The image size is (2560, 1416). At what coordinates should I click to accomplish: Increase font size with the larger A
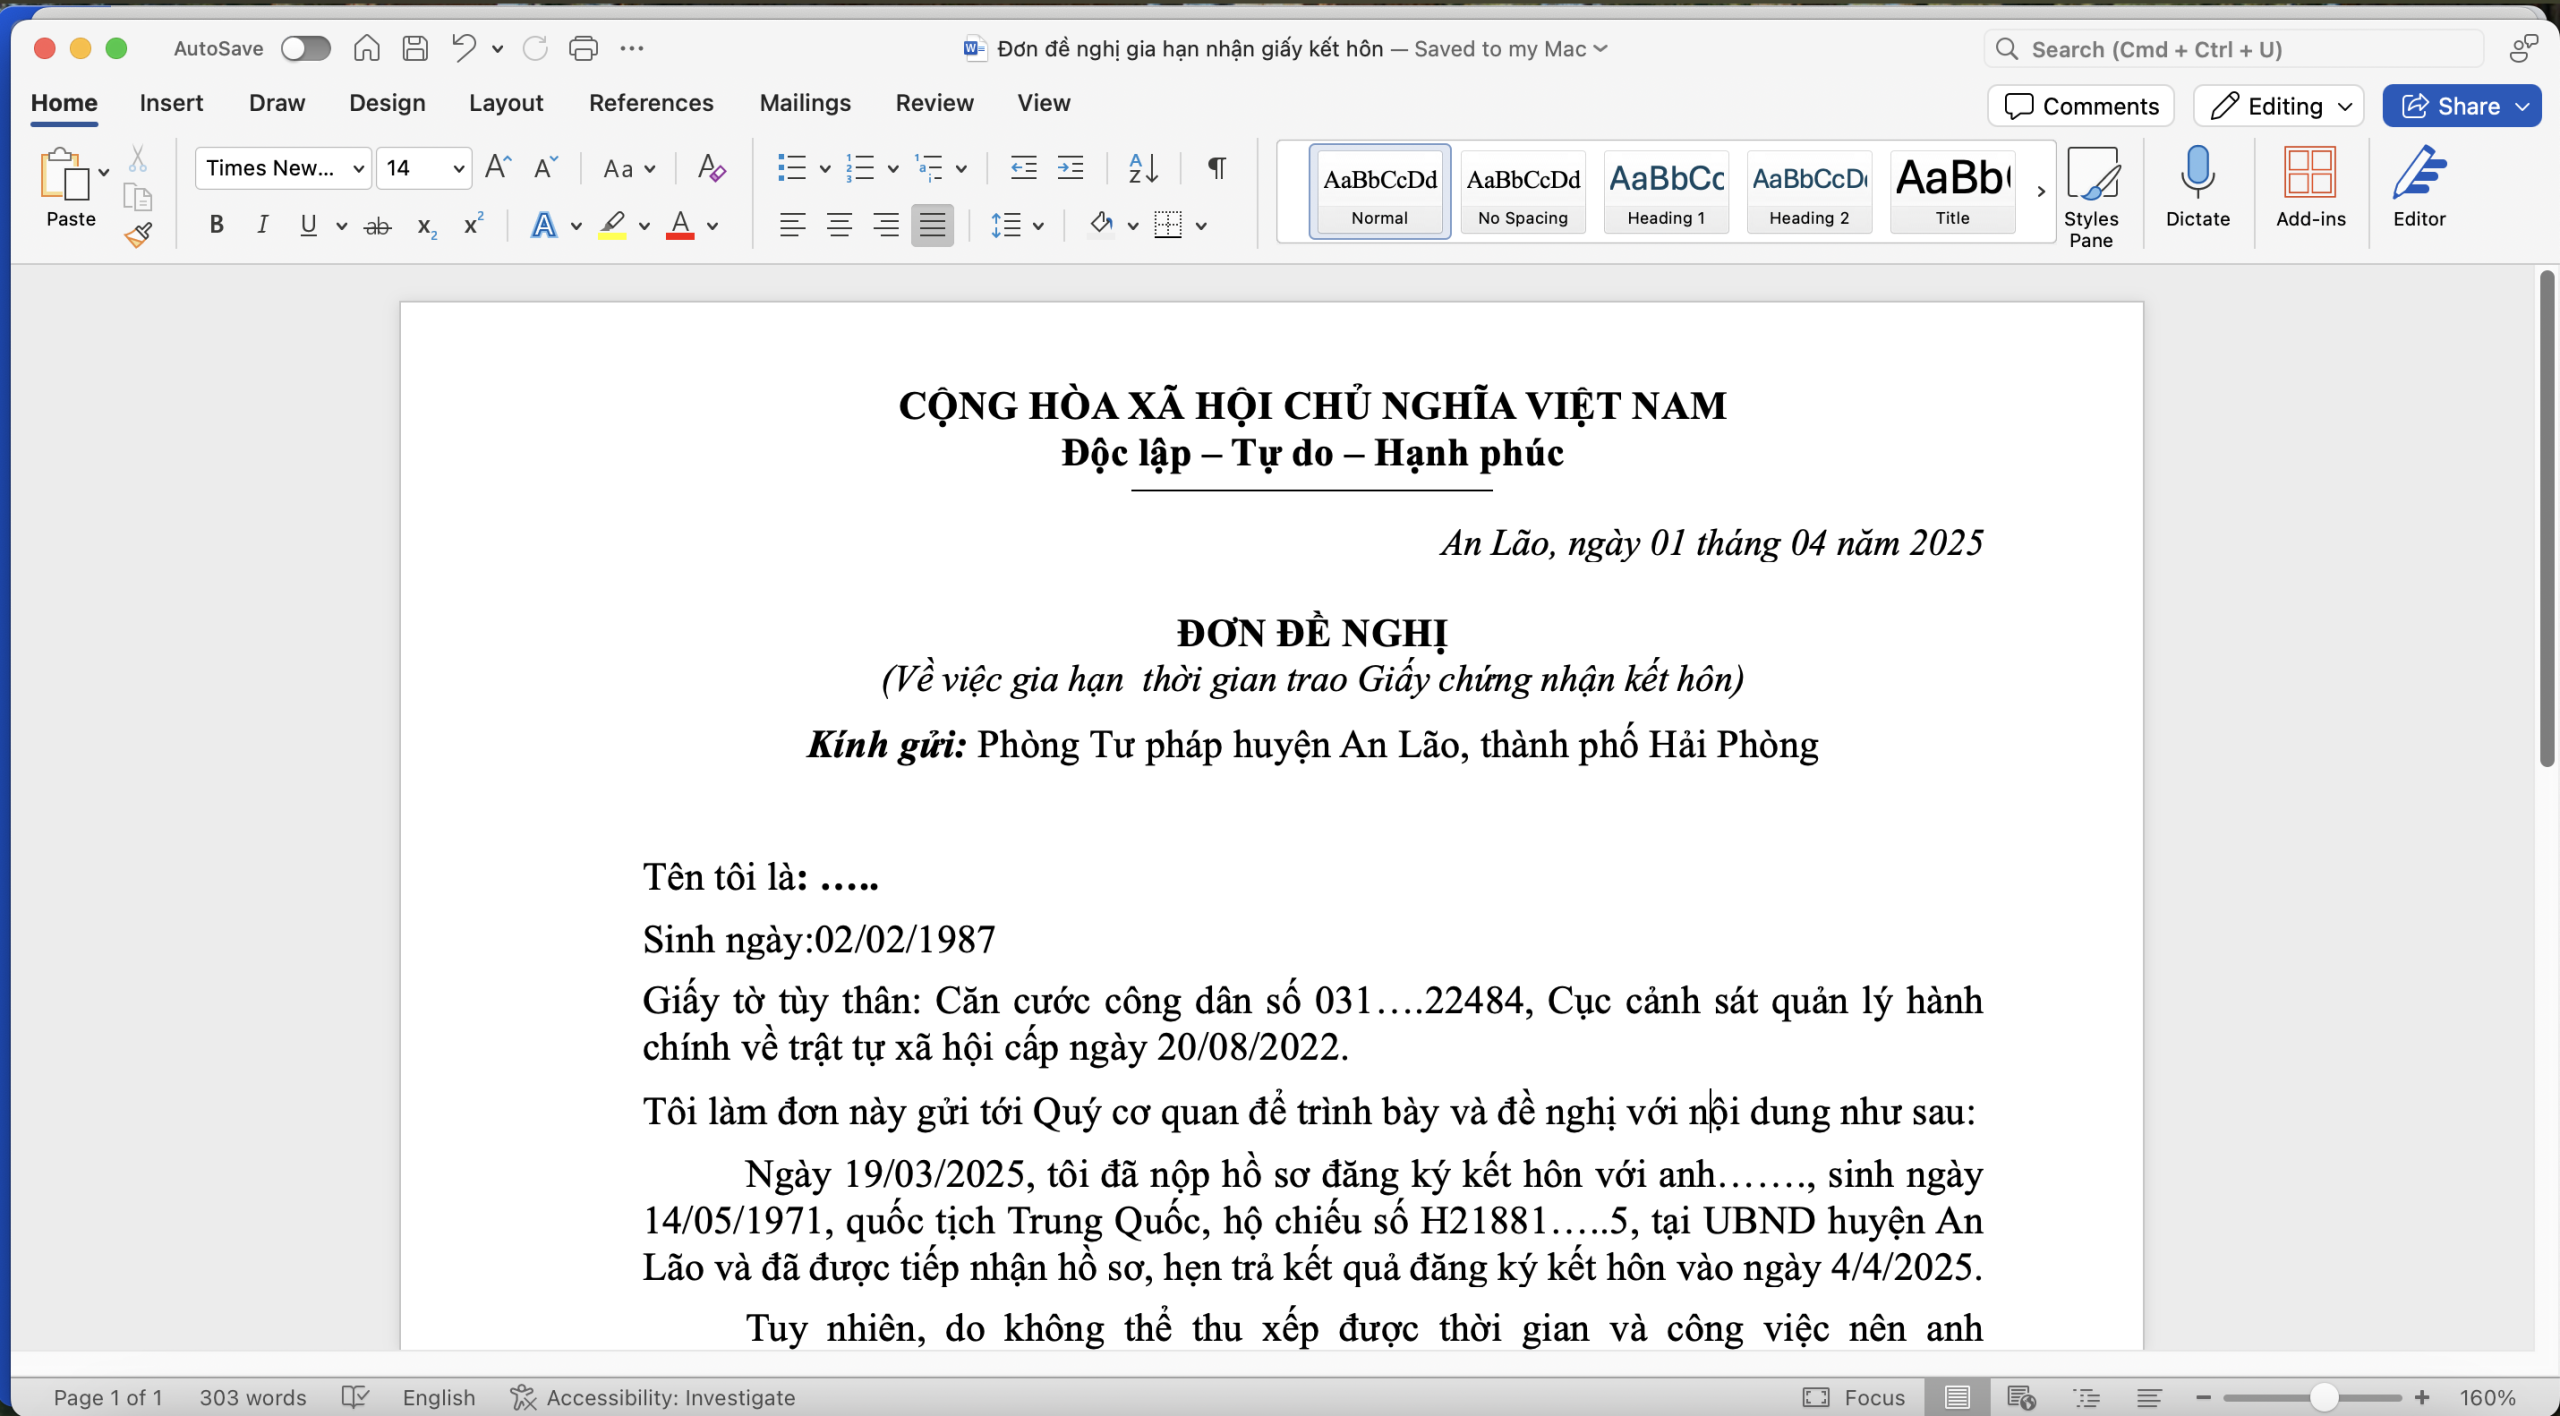point(498,167)
